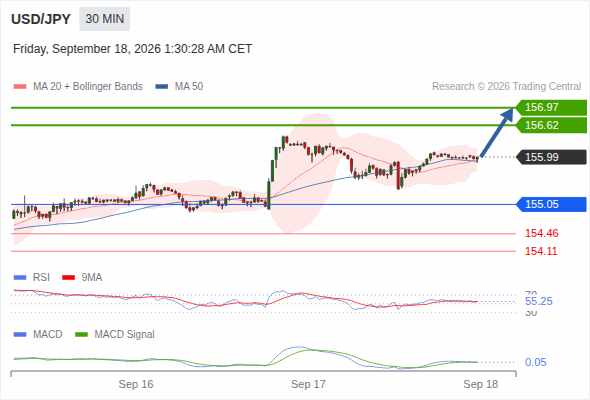The width and height of the screenshot is (590, 400).
Task: Click the MA 50 legend color swatch
Action: point(162,87)
